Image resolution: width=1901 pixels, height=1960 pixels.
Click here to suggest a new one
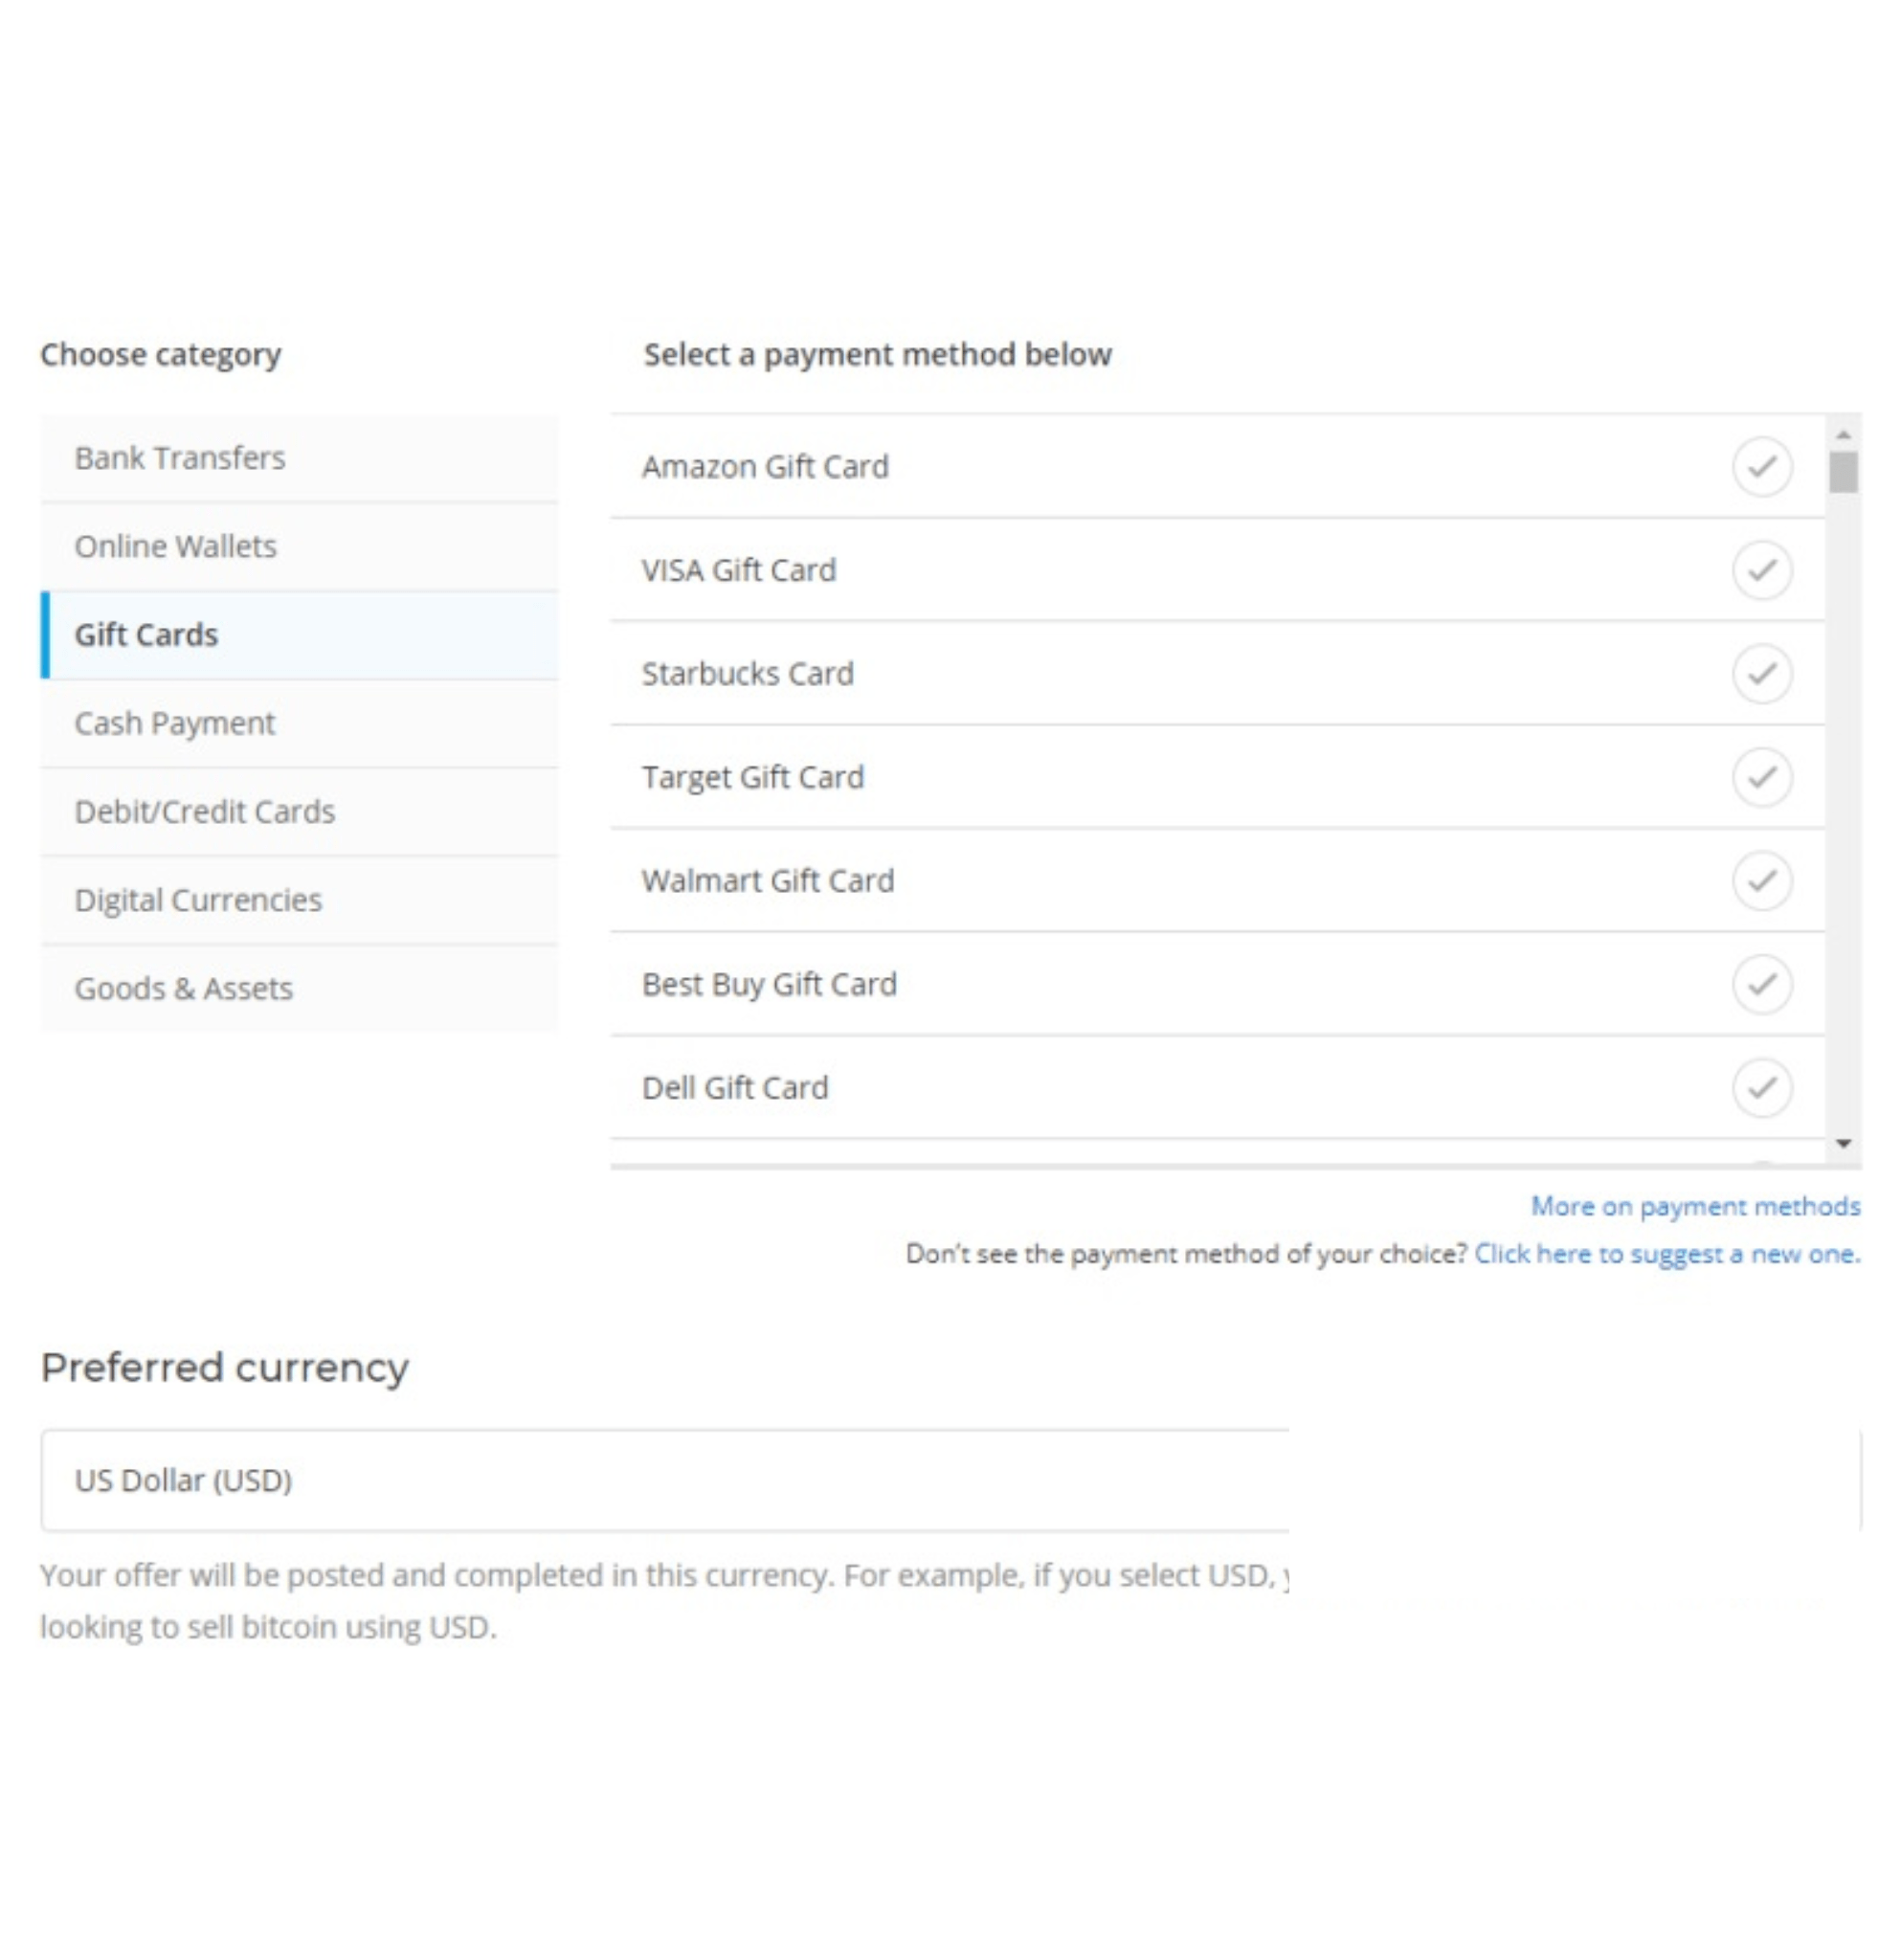[1667, 1254]
